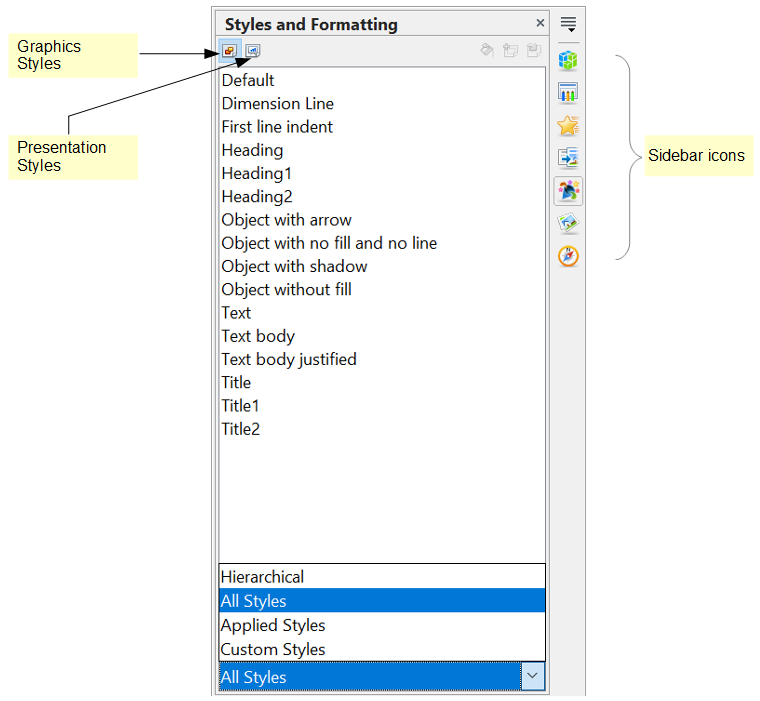Select the Title2 style
Image resolution: width=760 pixels, height=701 pixels.
pyautogui.click(x=382, y=430)
